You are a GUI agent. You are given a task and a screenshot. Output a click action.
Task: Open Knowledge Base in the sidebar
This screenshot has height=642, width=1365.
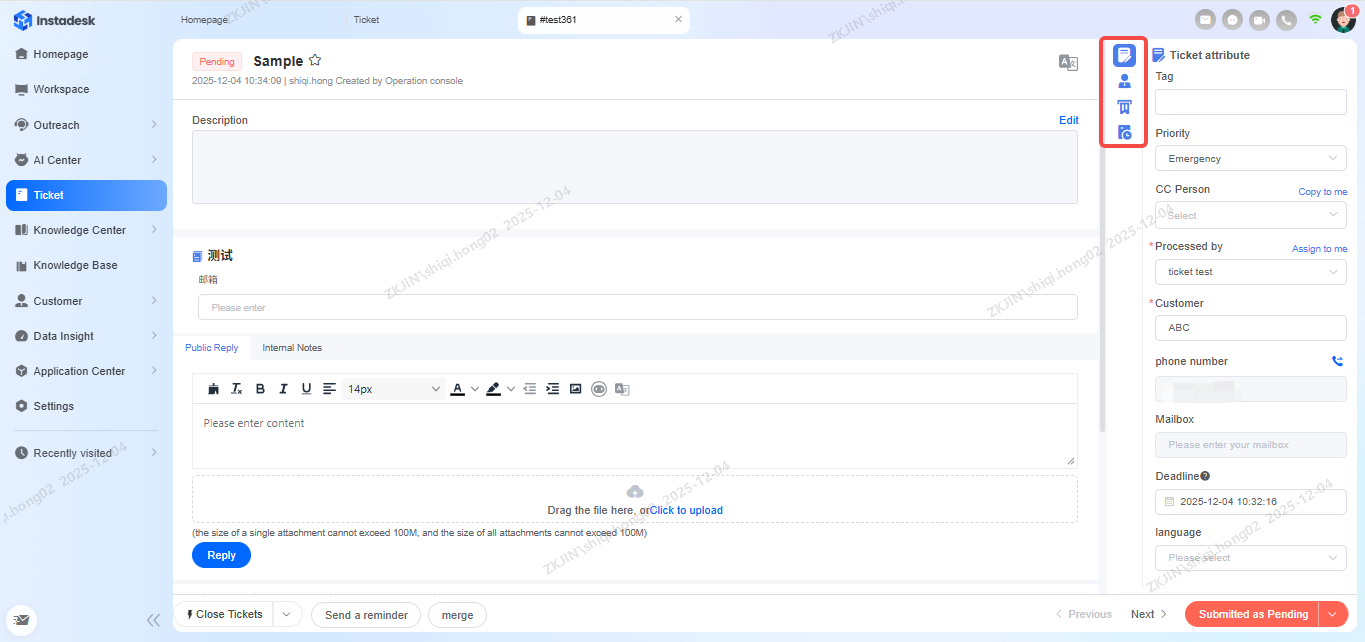[75, 265]
